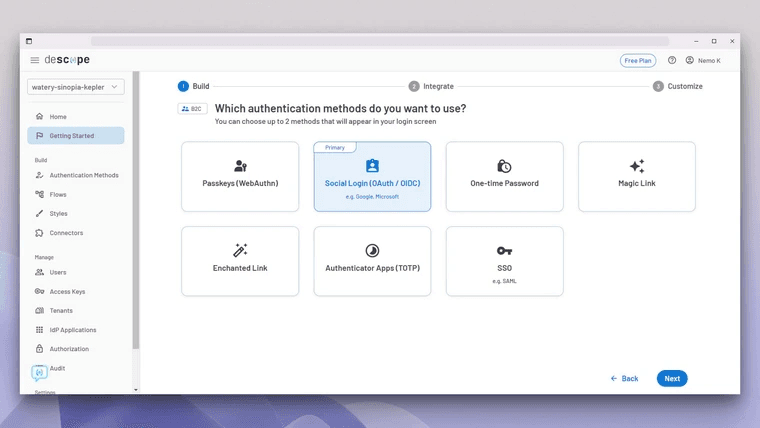This screenshot has width=760, height=428.
Task: Click the sidebar scrollbar down arrow
Action: [x=136, y=389]
